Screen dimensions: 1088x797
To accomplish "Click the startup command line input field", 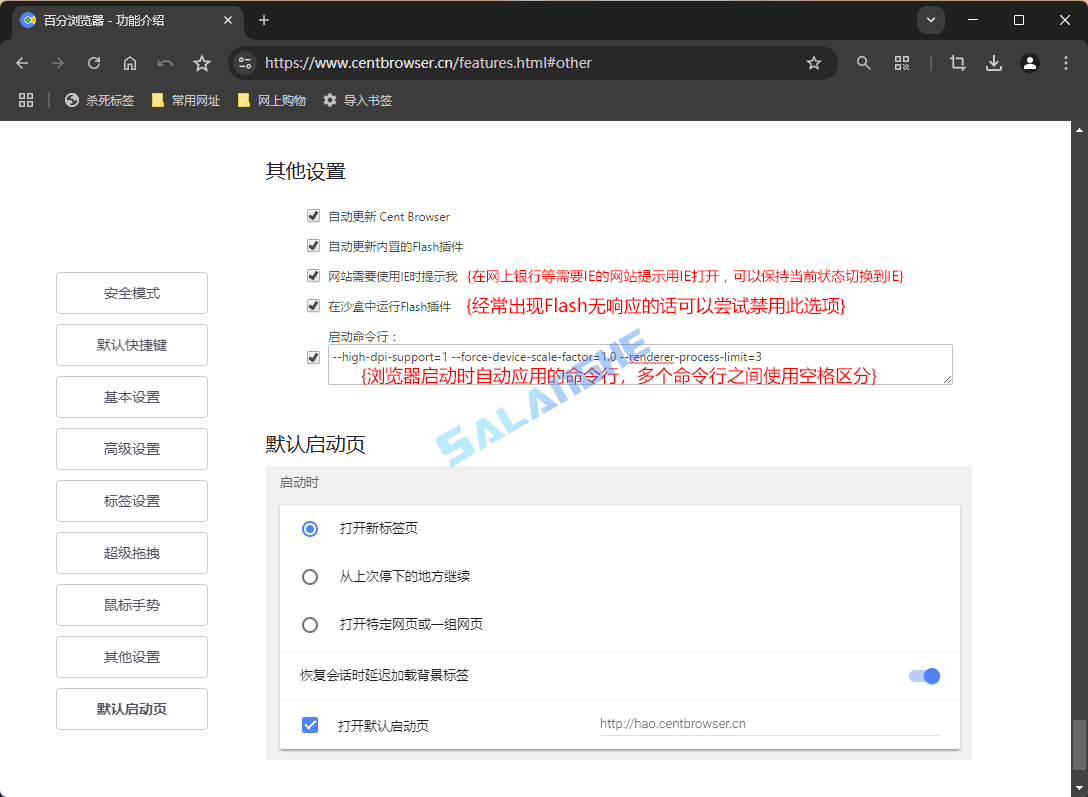I will [639, 364].
